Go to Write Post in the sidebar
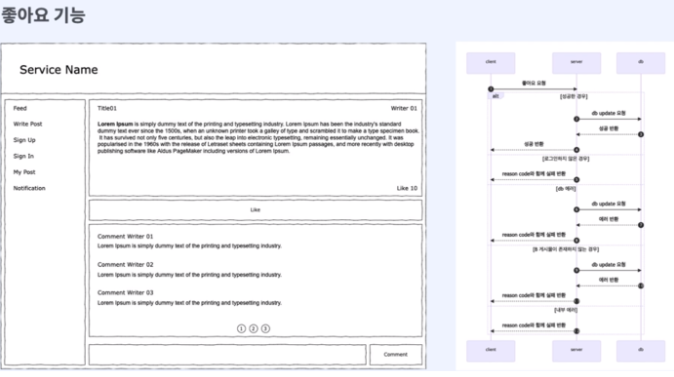This screenshot has width=674, height=377. point(28,124)
